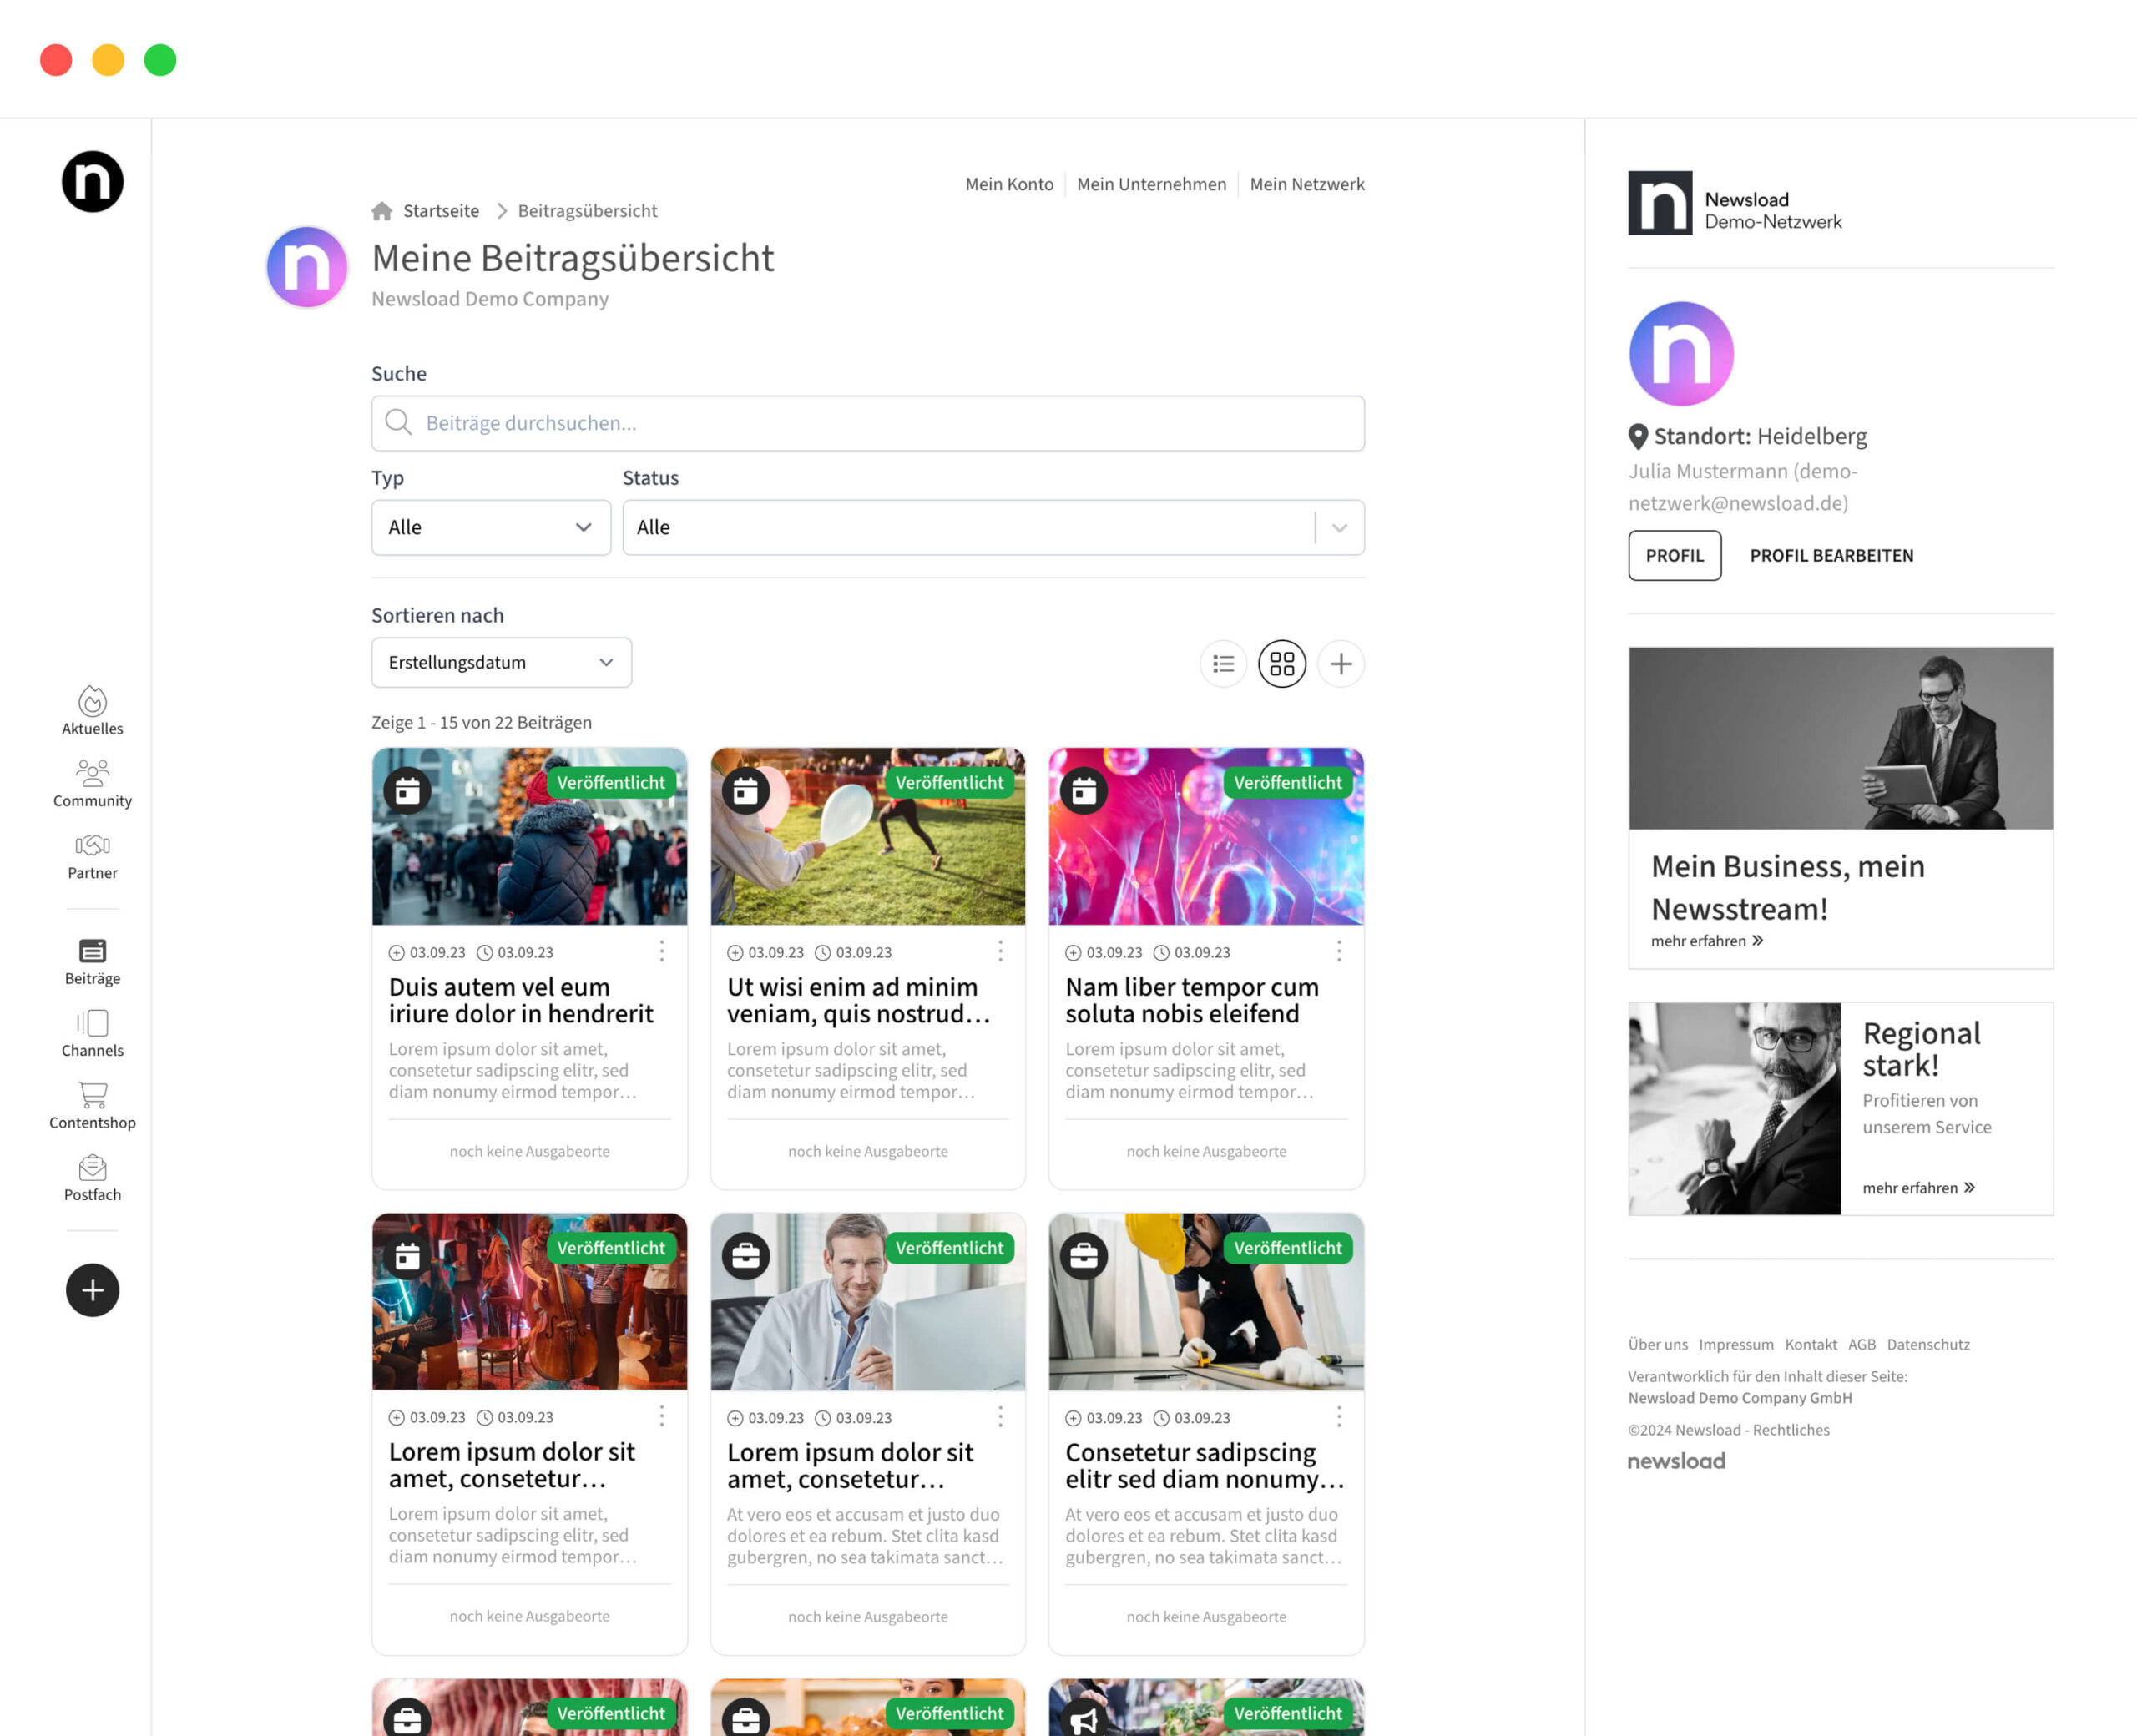2137x1736 pixels.
Task: Click the Beiträge durchsuchen search field
Action: tap(867, 423)
